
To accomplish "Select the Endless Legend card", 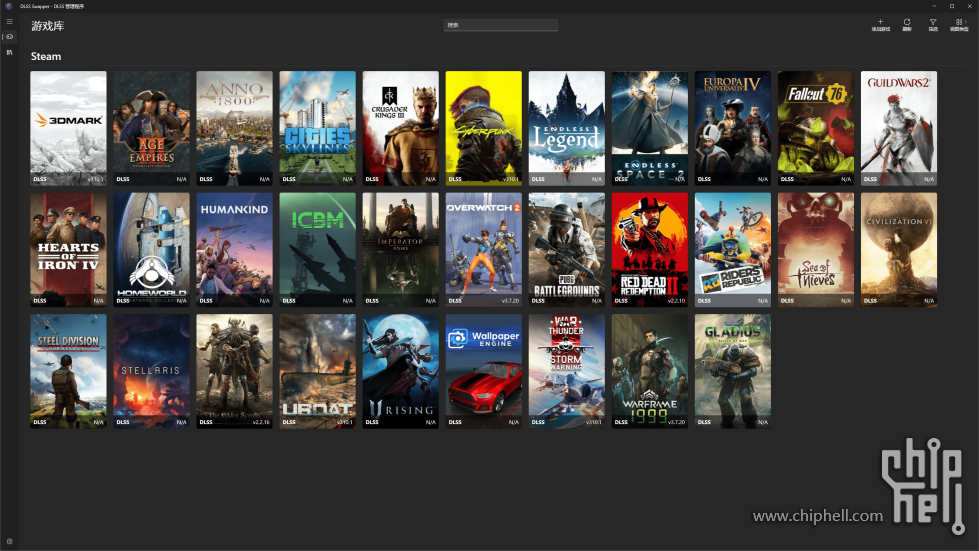I will click(x=566, y=128).
